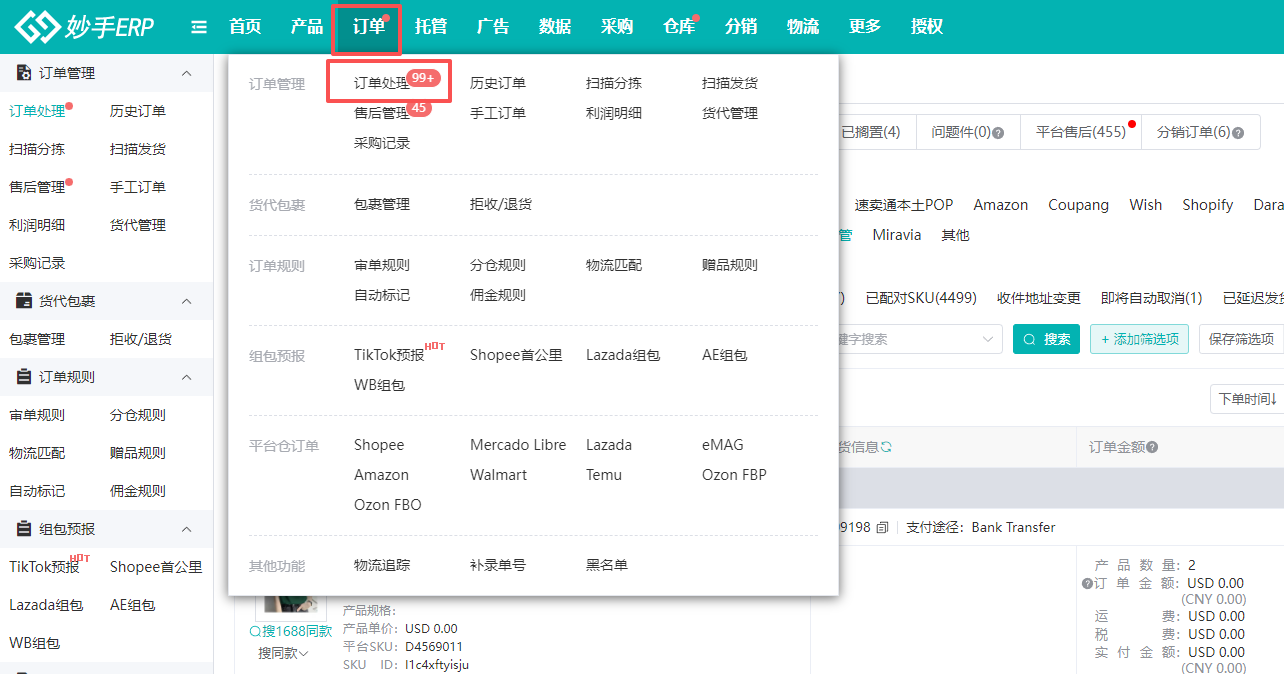1284x674 pixels.
Task: Collapse the 订单管理 section in the sidebar
Action: pyautogui.click(x=186, y=73)
